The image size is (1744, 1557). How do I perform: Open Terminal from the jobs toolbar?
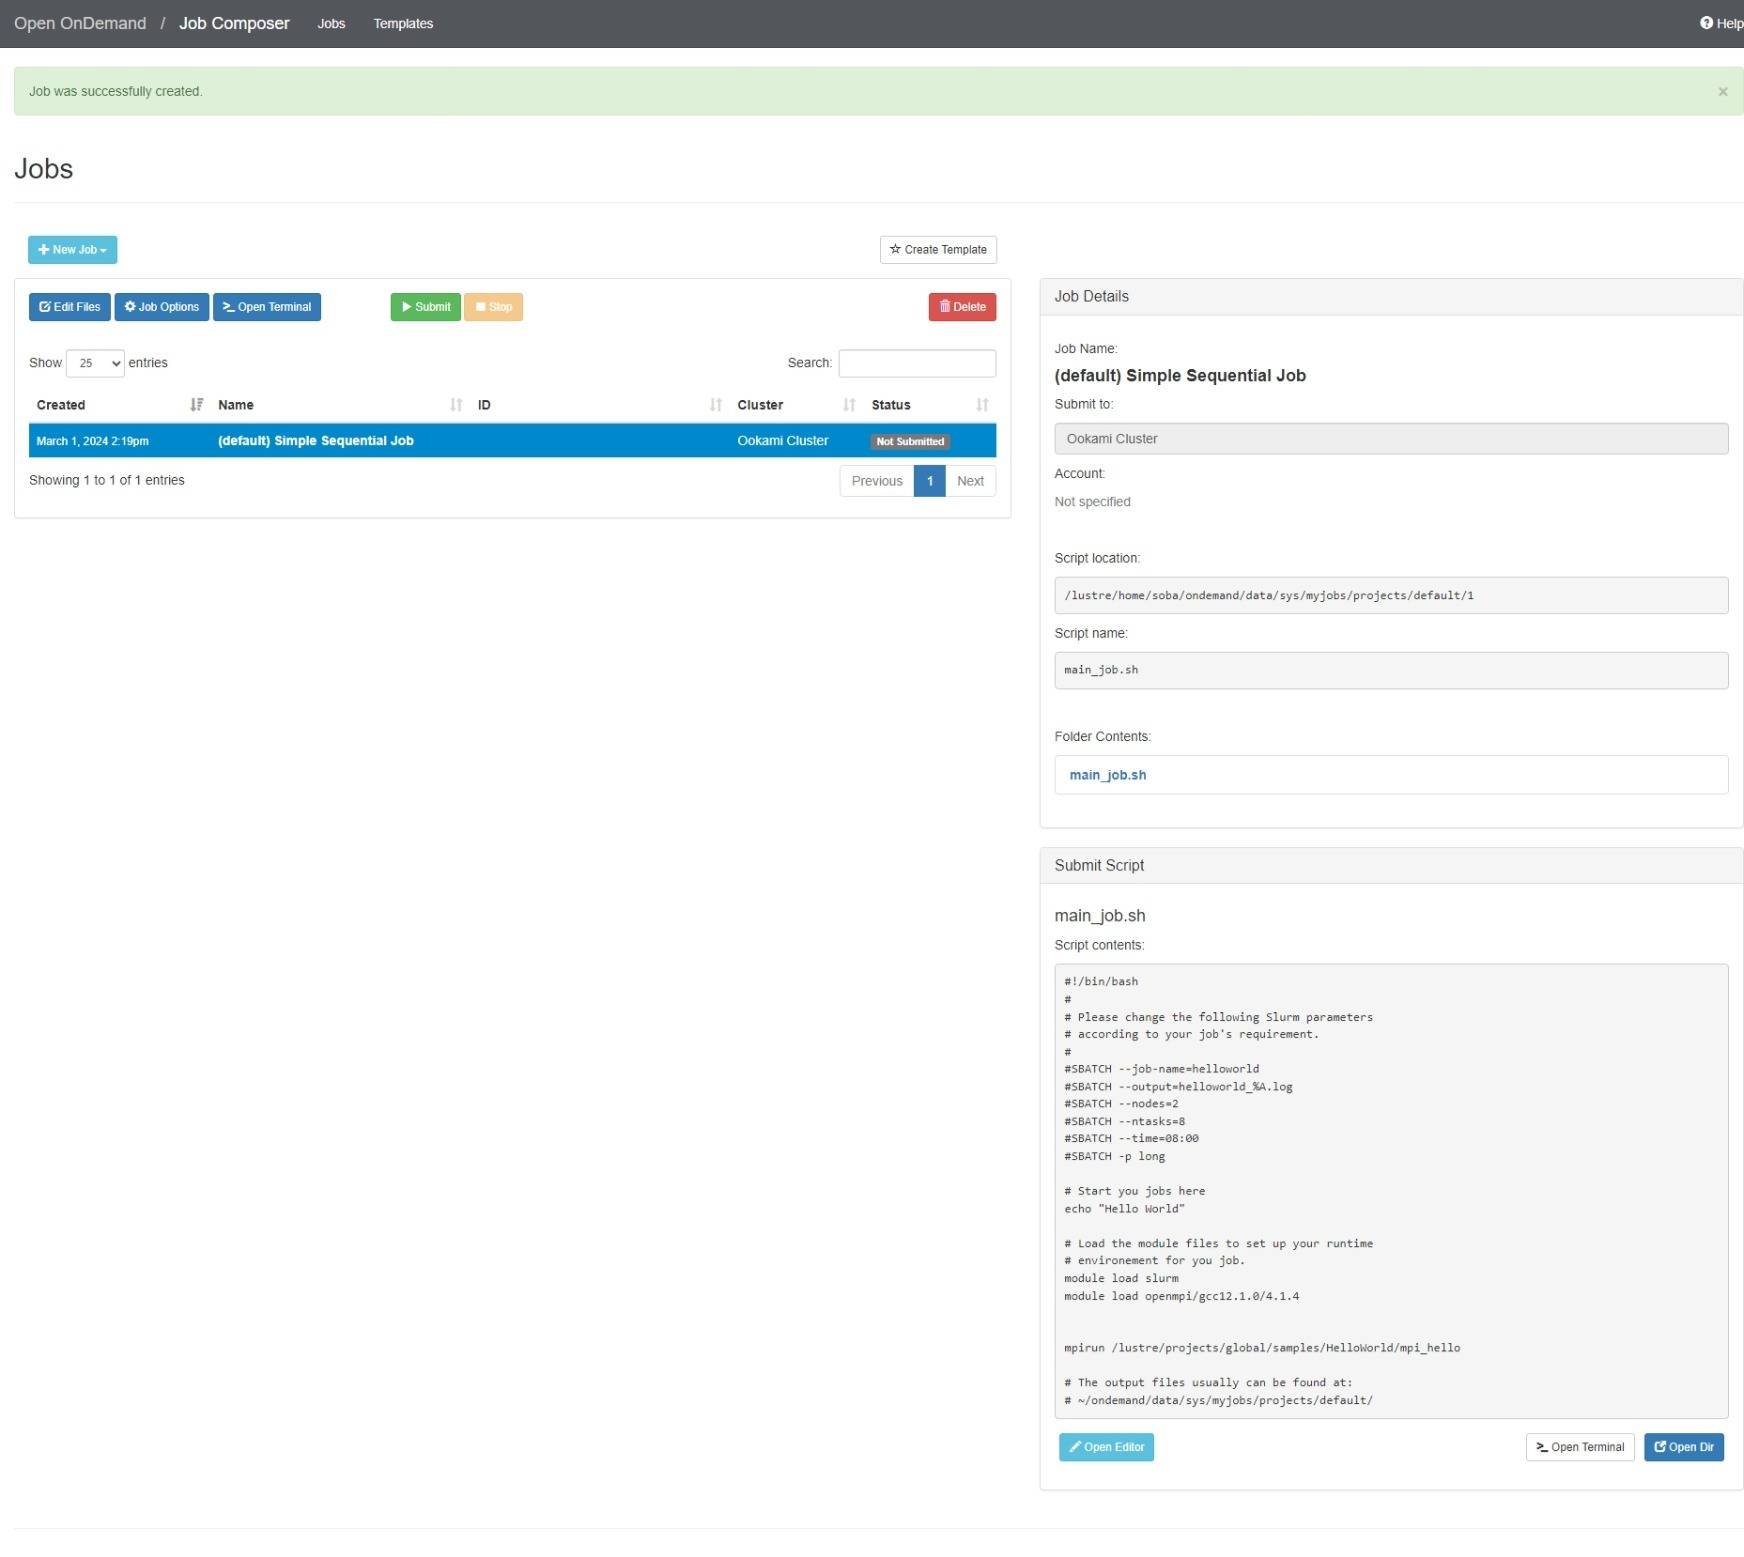click(266, 307)
